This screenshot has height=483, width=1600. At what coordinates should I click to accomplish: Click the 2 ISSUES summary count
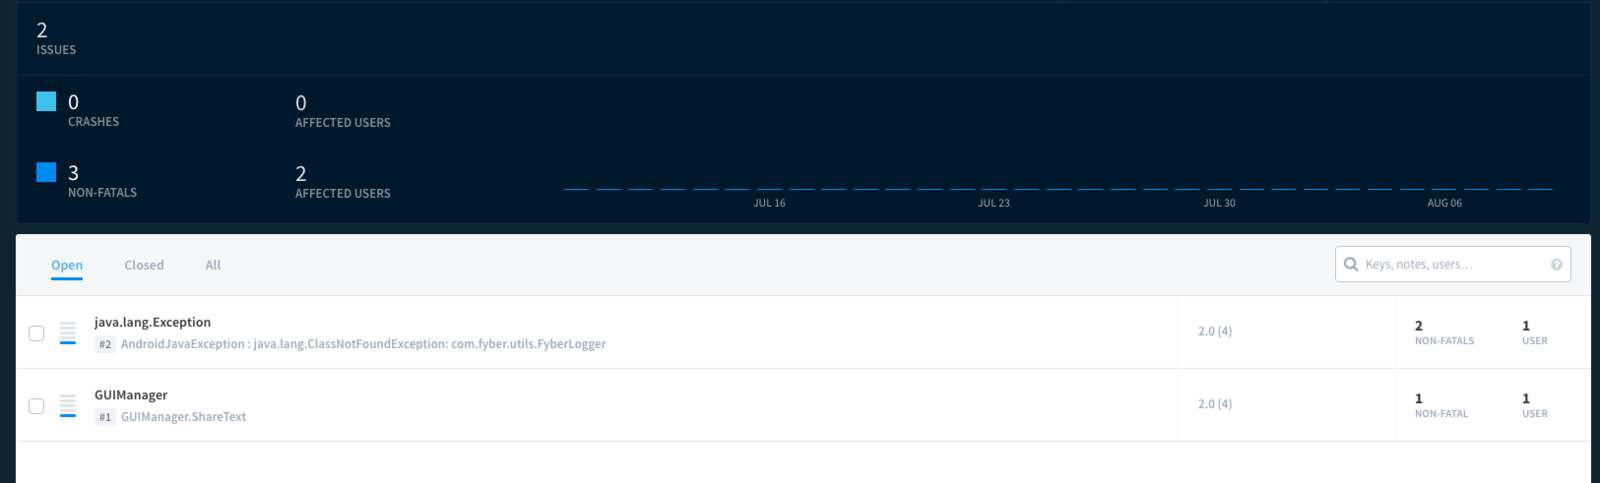tap(56, 39)
